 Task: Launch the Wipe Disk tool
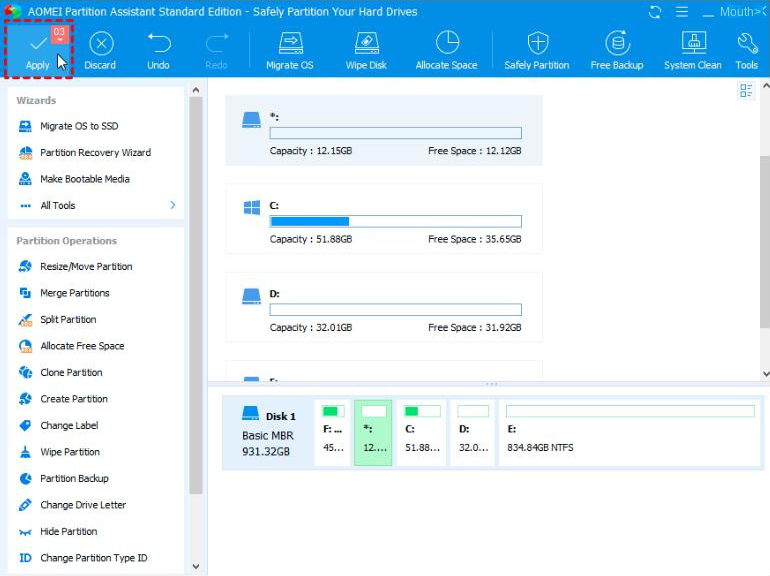[x=366, y=48]
